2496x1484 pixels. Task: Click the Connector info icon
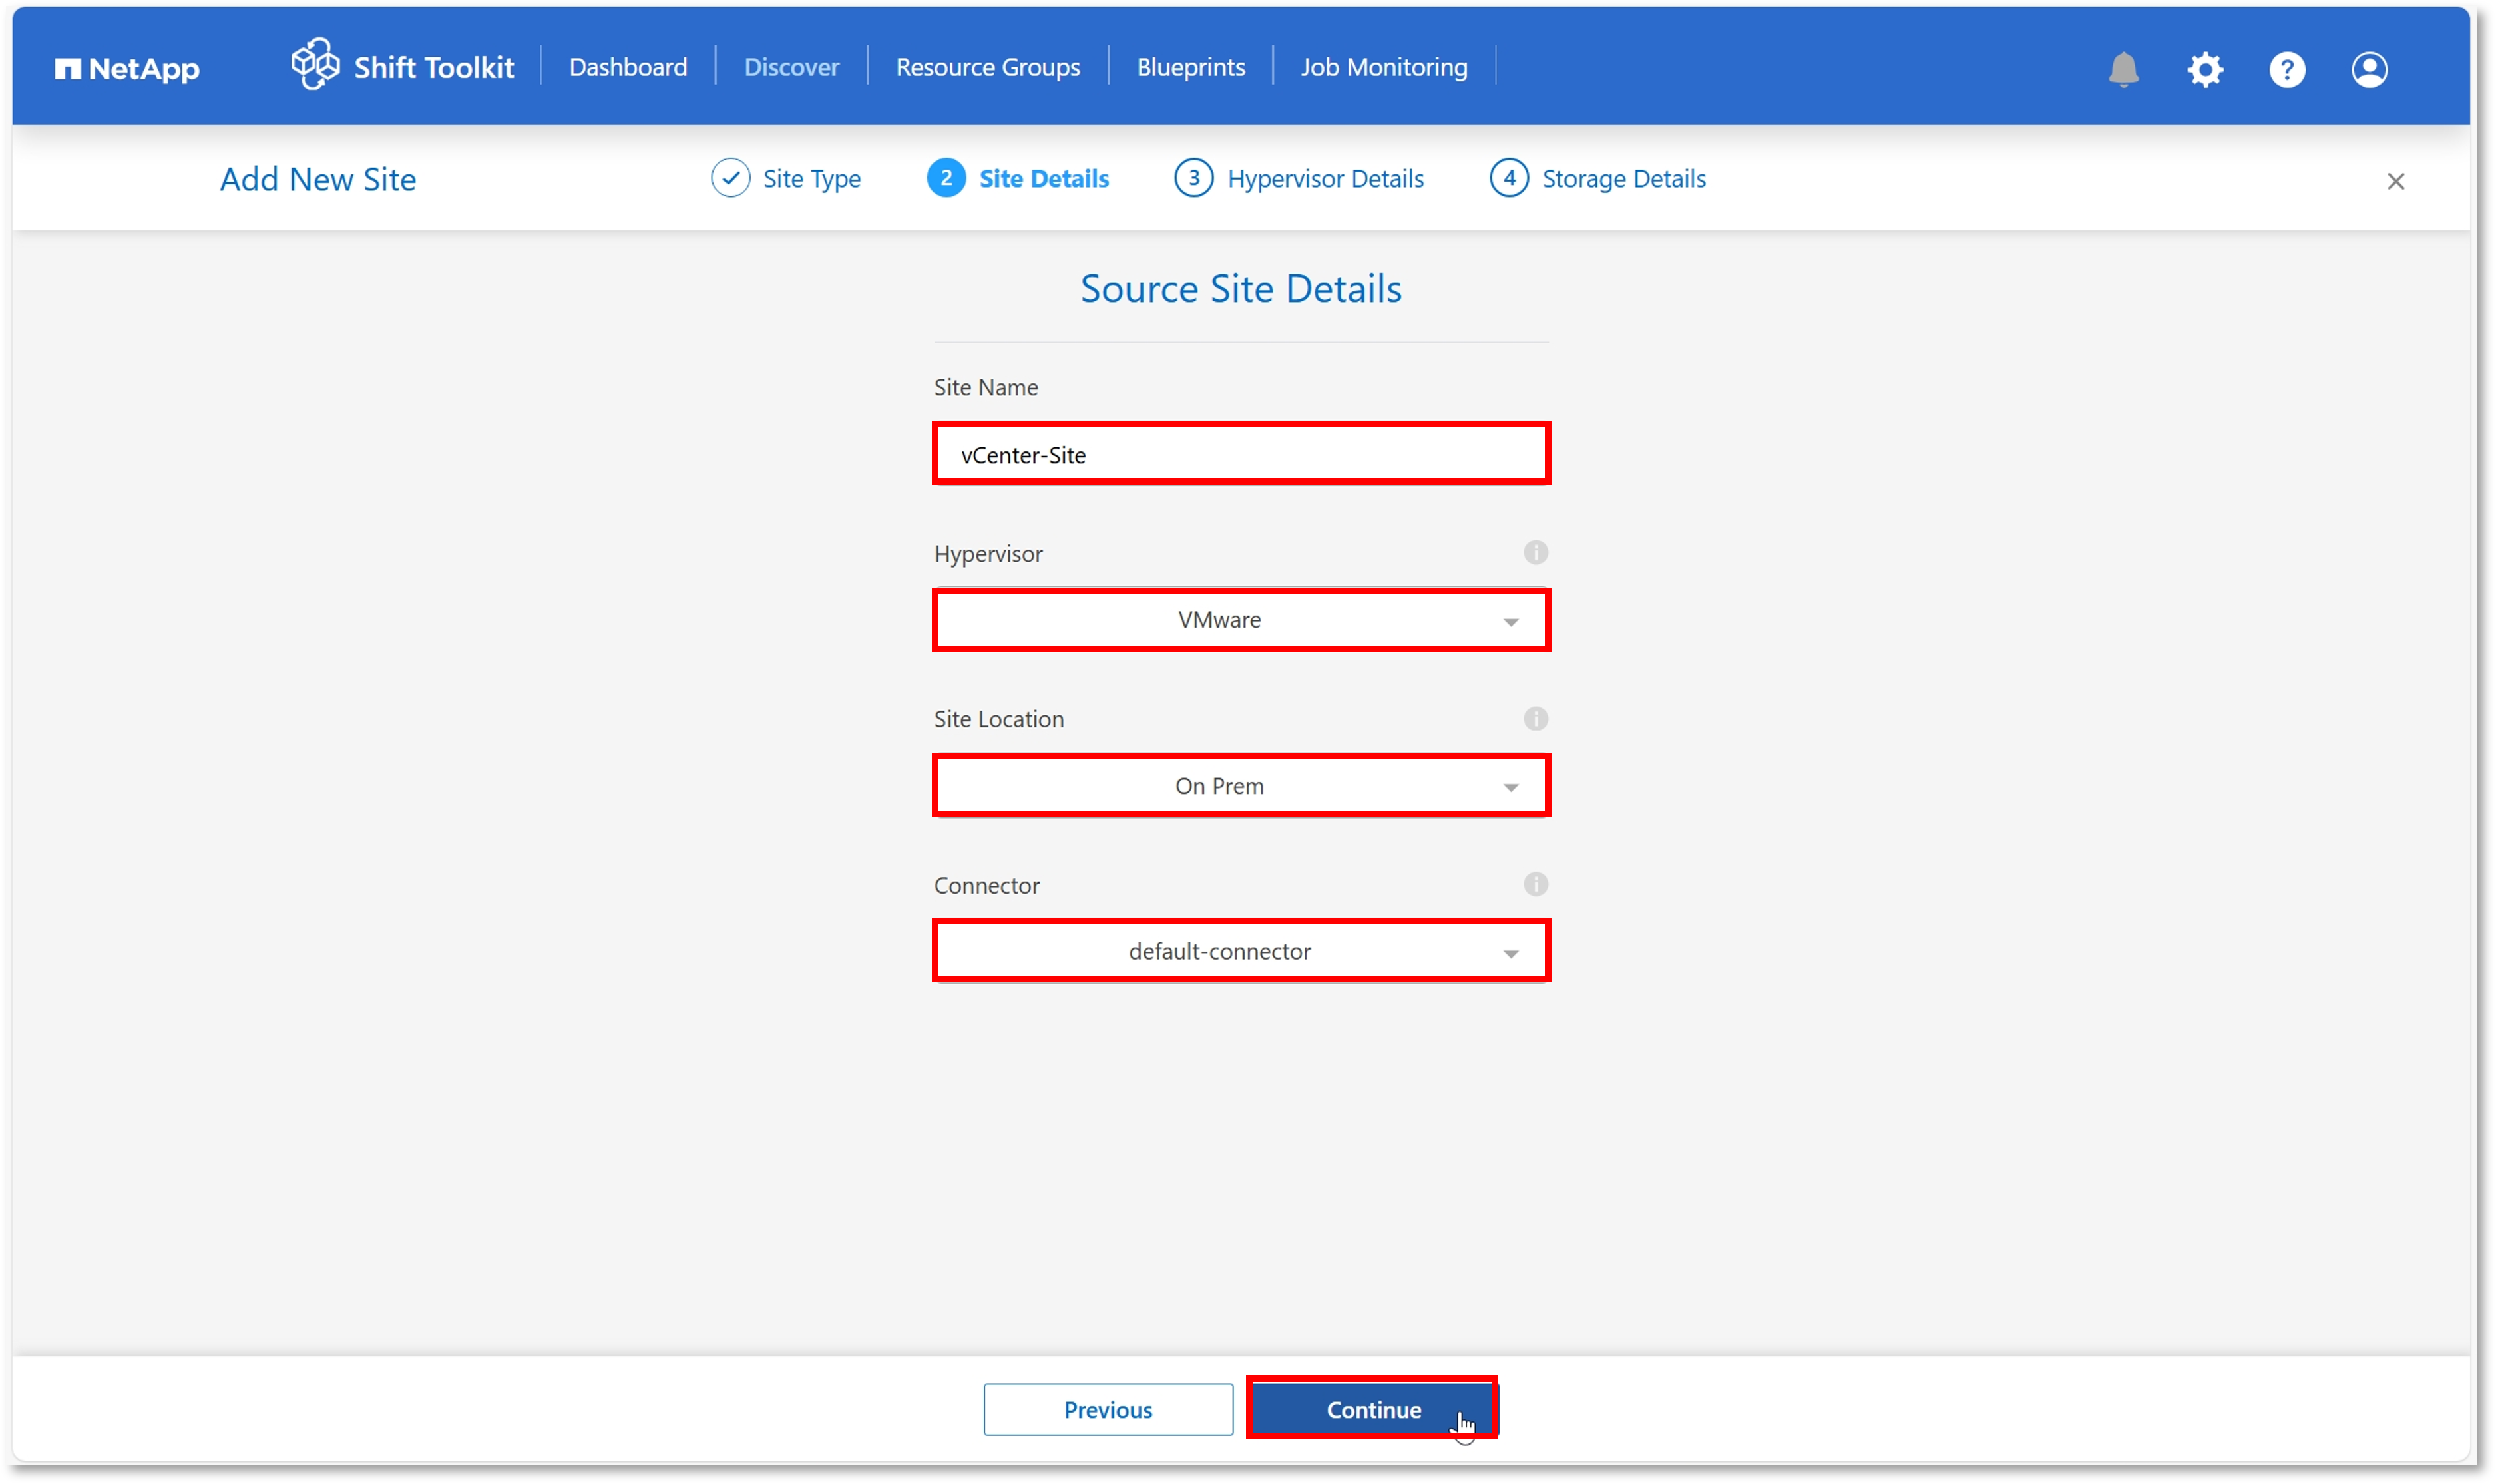(1535, 884)
